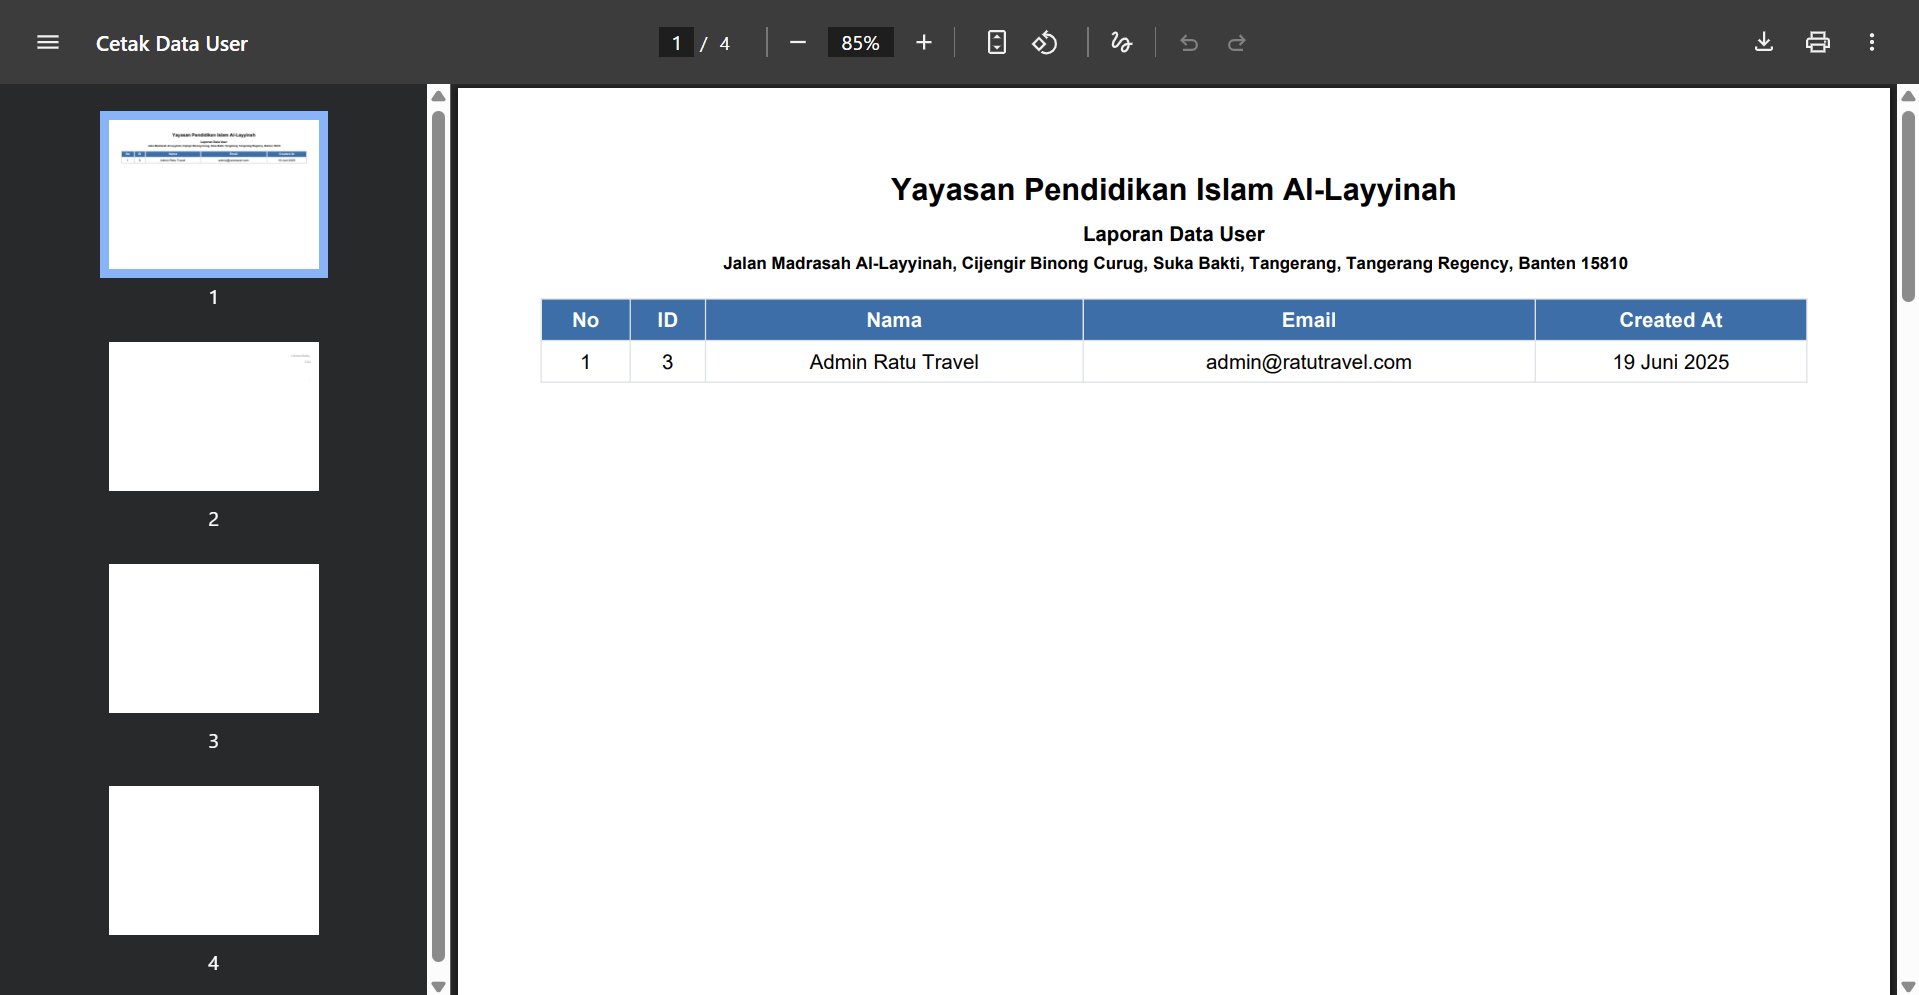Select the draw annotation tool
The width and height of the screenshot is (1919, 995).
tap(1121, 42)
